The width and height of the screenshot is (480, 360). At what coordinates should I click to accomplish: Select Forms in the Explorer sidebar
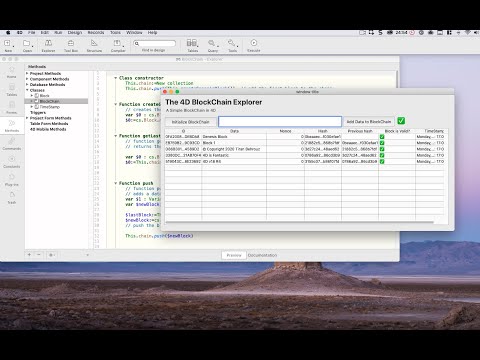coord(12,108)
